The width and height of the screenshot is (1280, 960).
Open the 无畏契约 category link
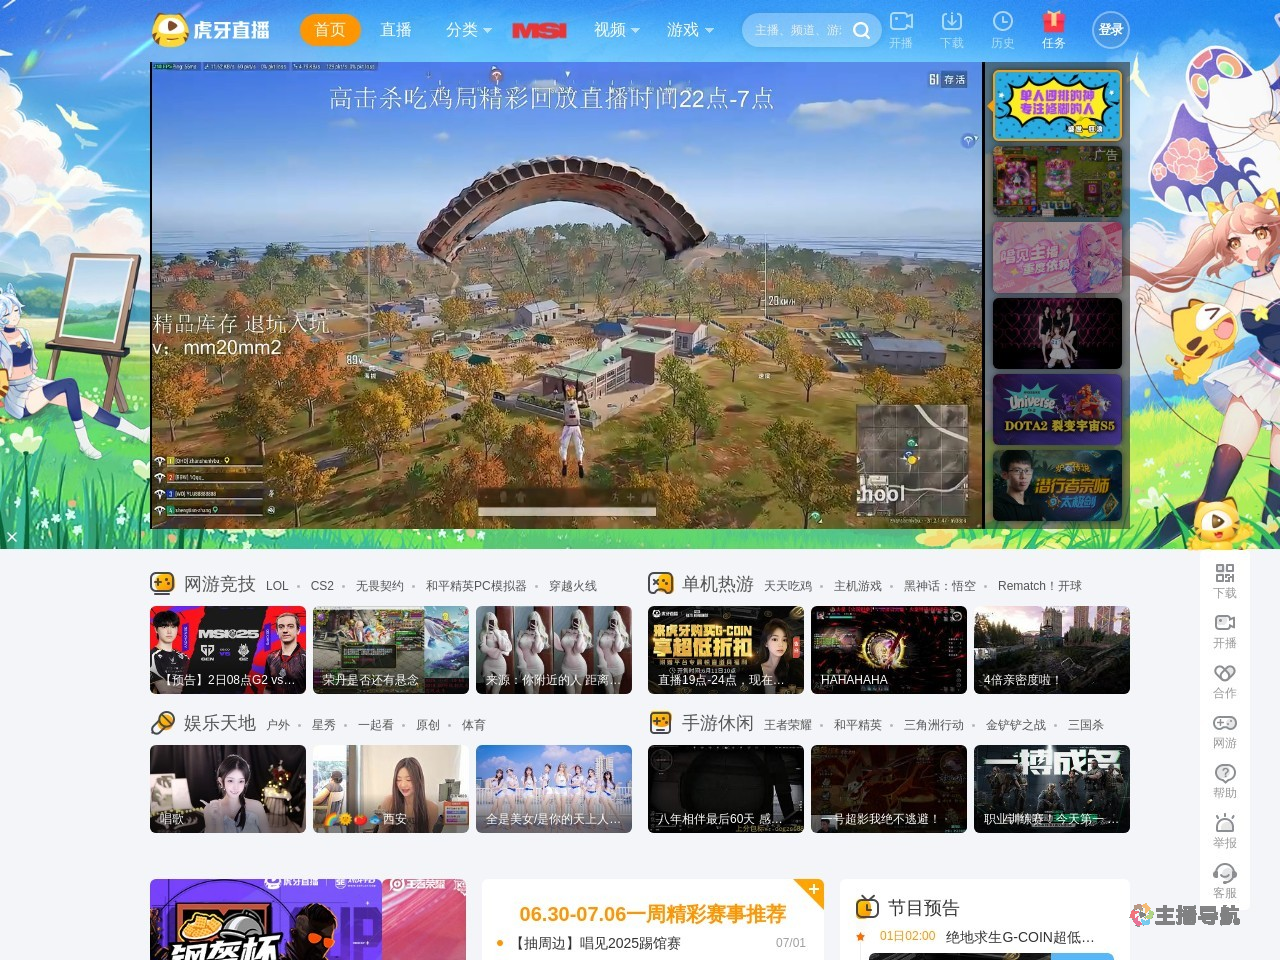(380, 586)
